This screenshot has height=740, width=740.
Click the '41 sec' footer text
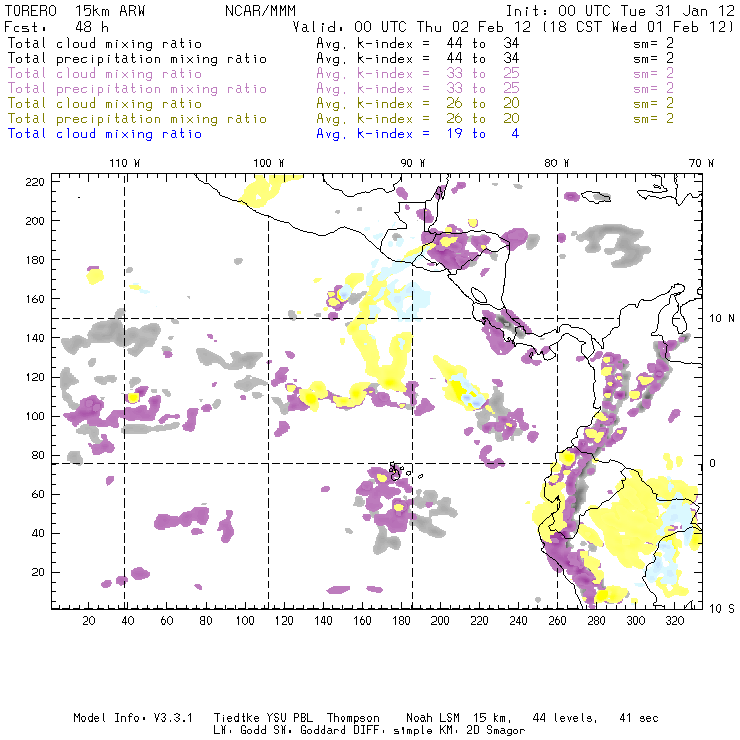coord(639,718)
